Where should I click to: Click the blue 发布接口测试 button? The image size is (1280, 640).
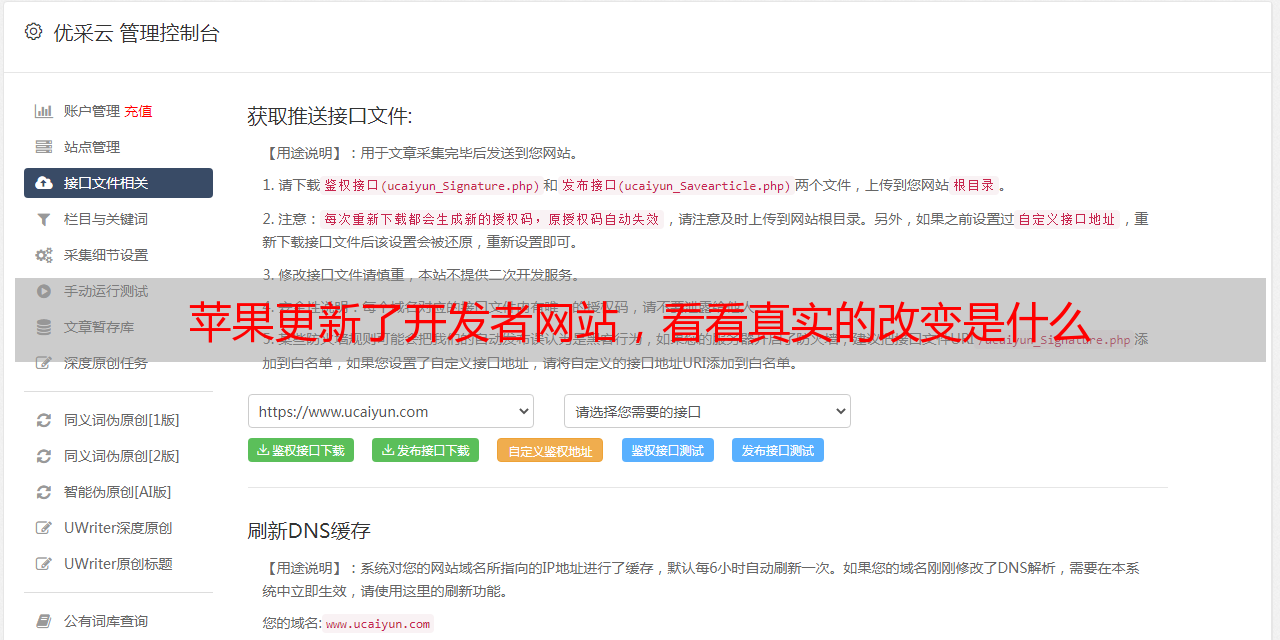tap(778, 450)
